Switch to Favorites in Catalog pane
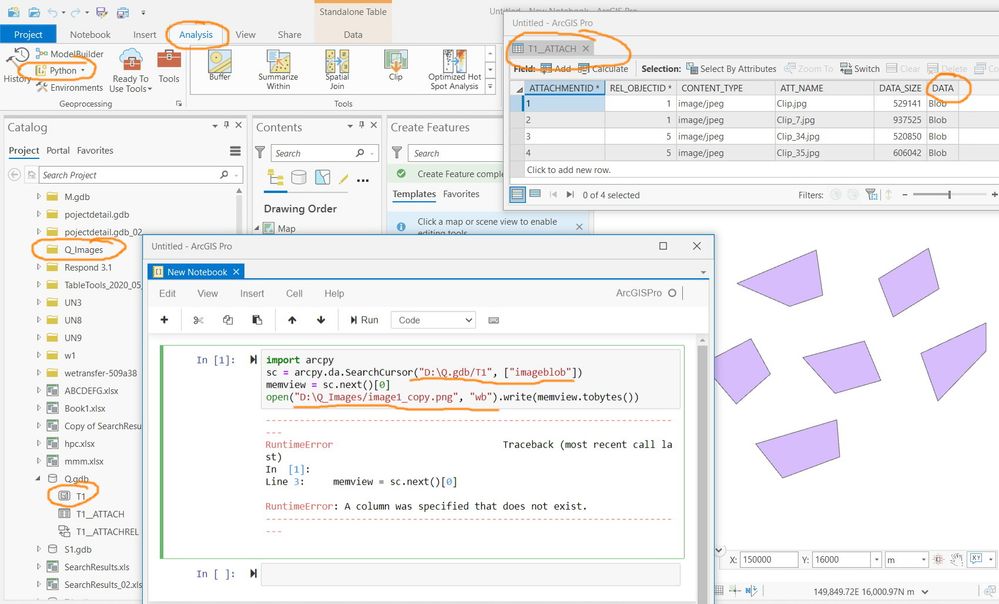 pyautogui.click(x=95, y=150)
